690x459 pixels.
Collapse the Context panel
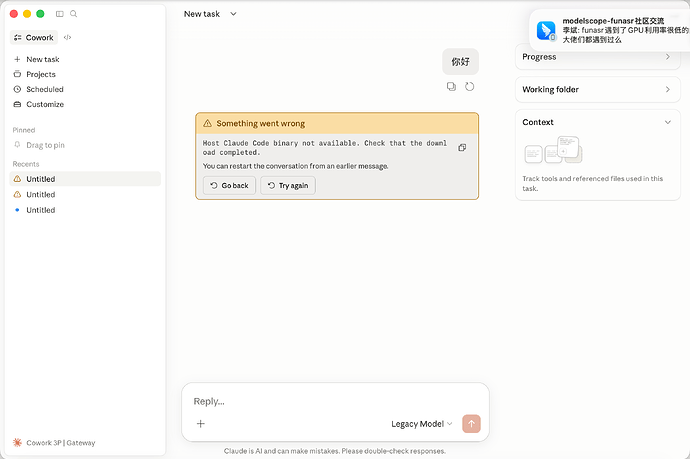pos(668,122)
